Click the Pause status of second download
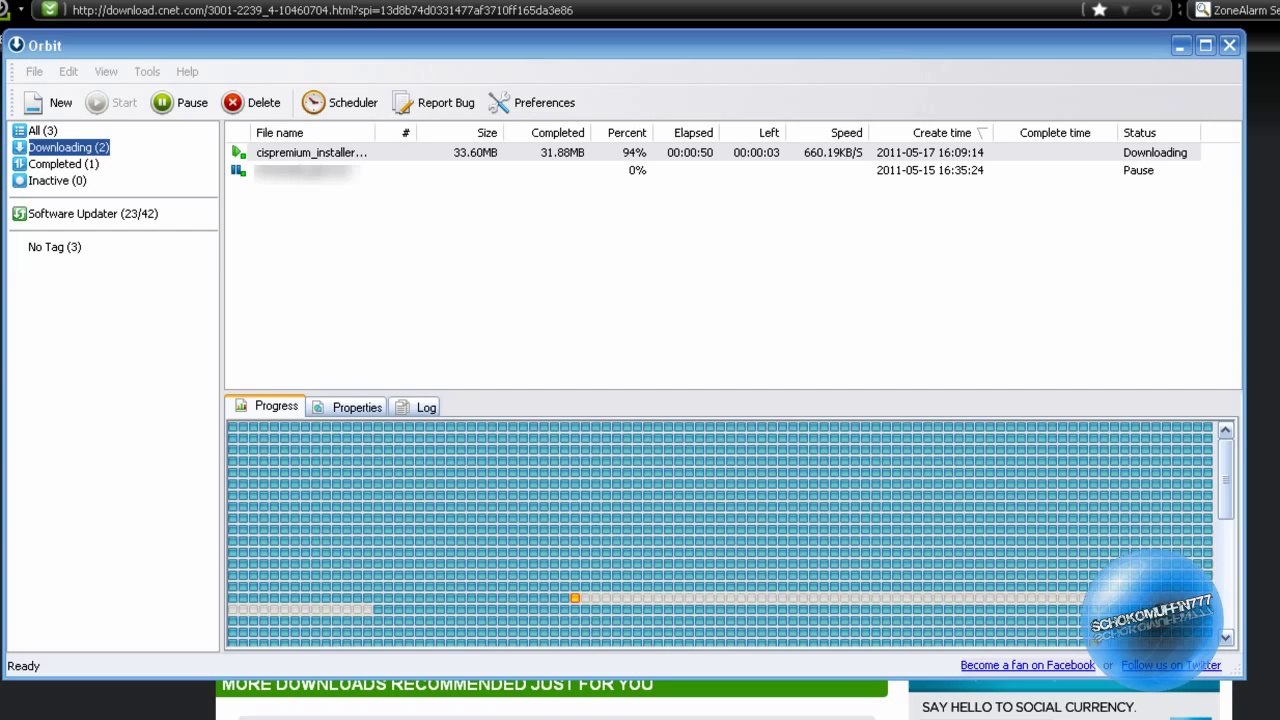 (x=1138, y=171)
